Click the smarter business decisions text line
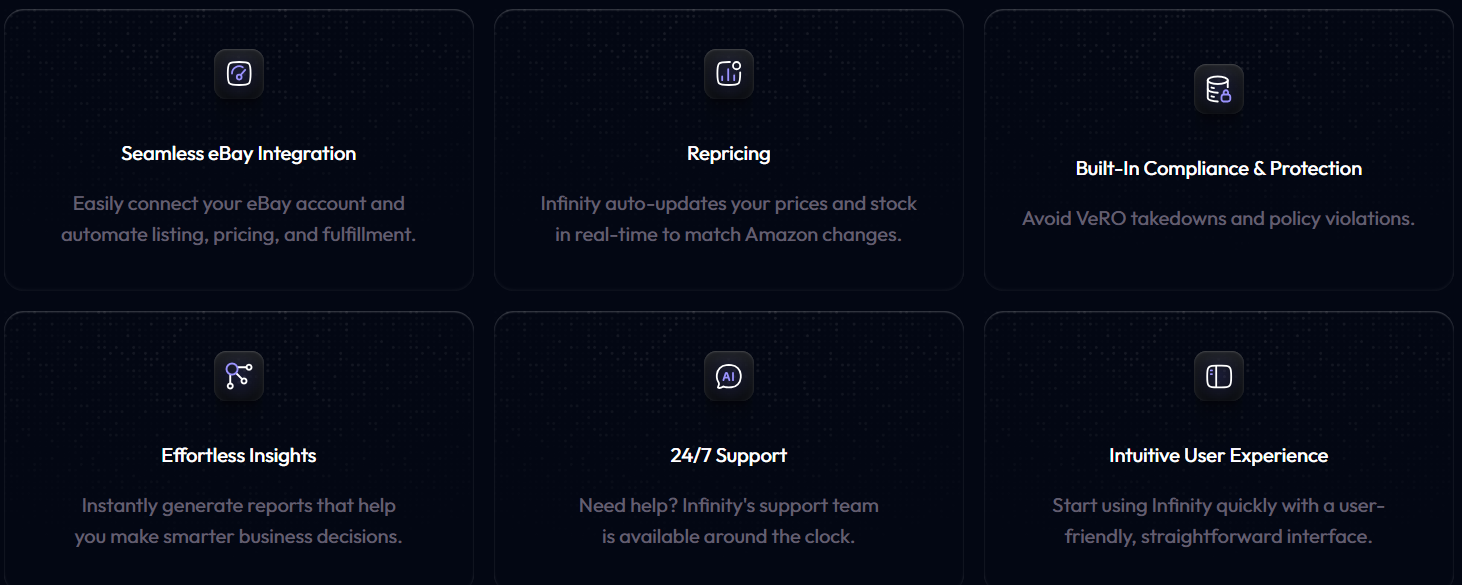1462x585 pixels. 239,537
